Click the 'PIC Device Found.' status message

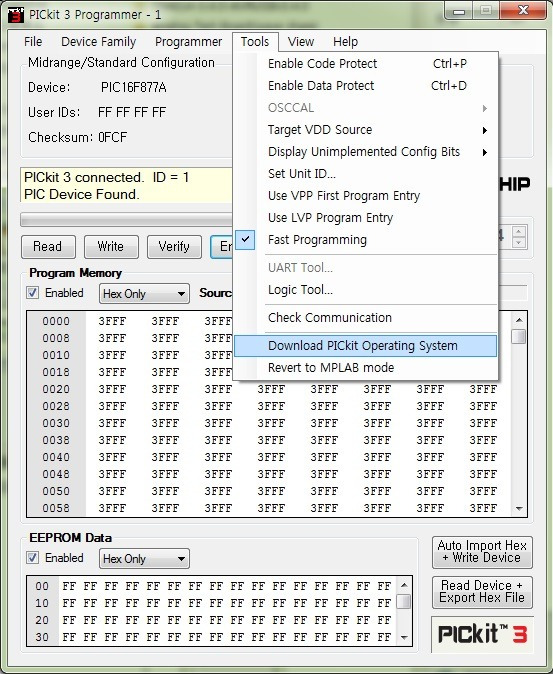click(x=82, y=194)
